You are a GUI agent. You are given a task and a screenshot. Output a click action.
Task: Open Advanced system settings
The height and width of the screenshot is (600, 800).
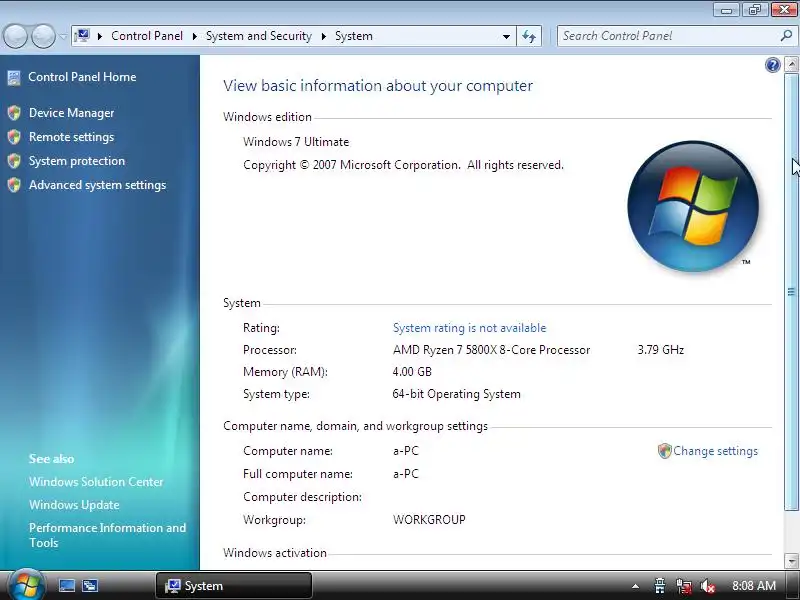click(x=97, y=185)
